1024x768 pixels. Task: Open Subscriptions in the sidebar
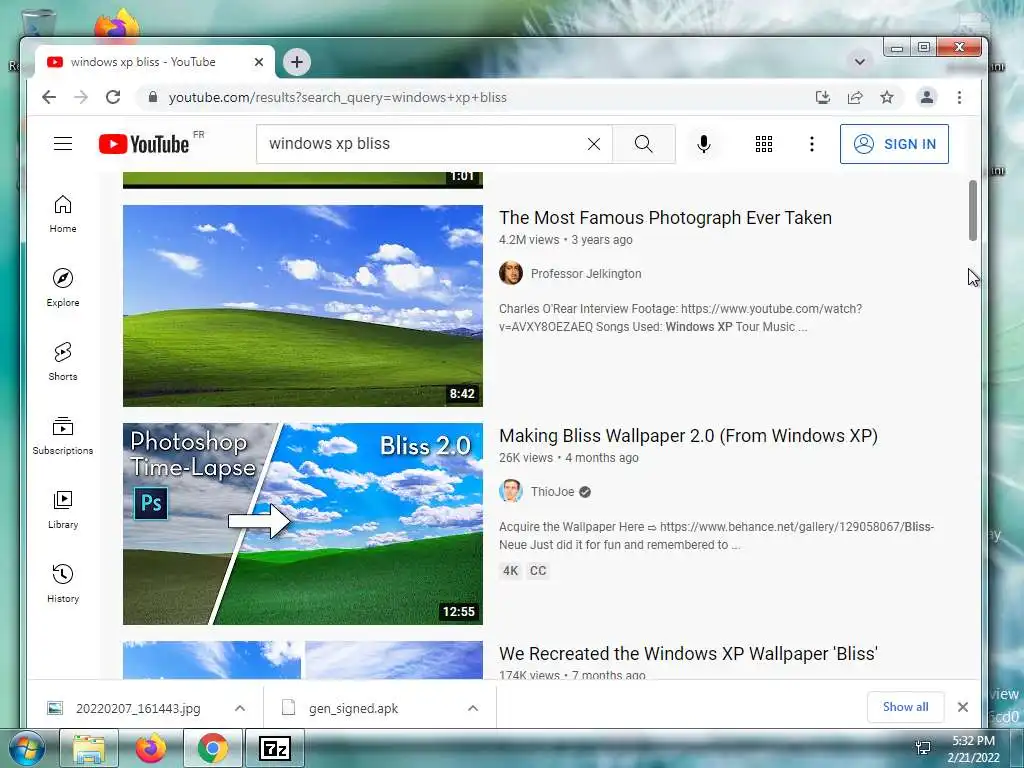coord(63,436)
